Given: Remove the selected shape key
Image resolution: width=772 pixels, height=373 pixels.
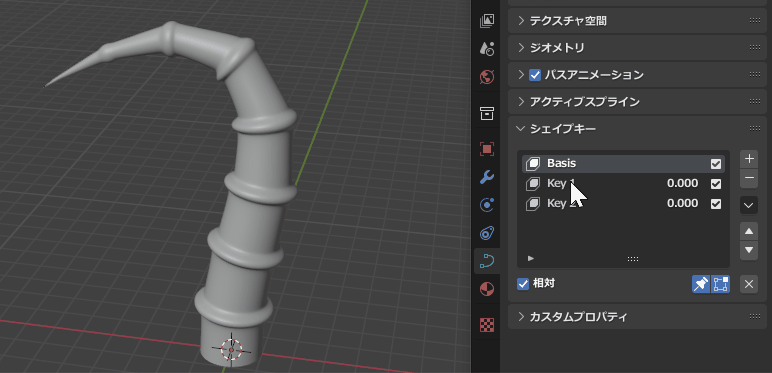Looking at the screenshot, I should [x=749, y=178].
